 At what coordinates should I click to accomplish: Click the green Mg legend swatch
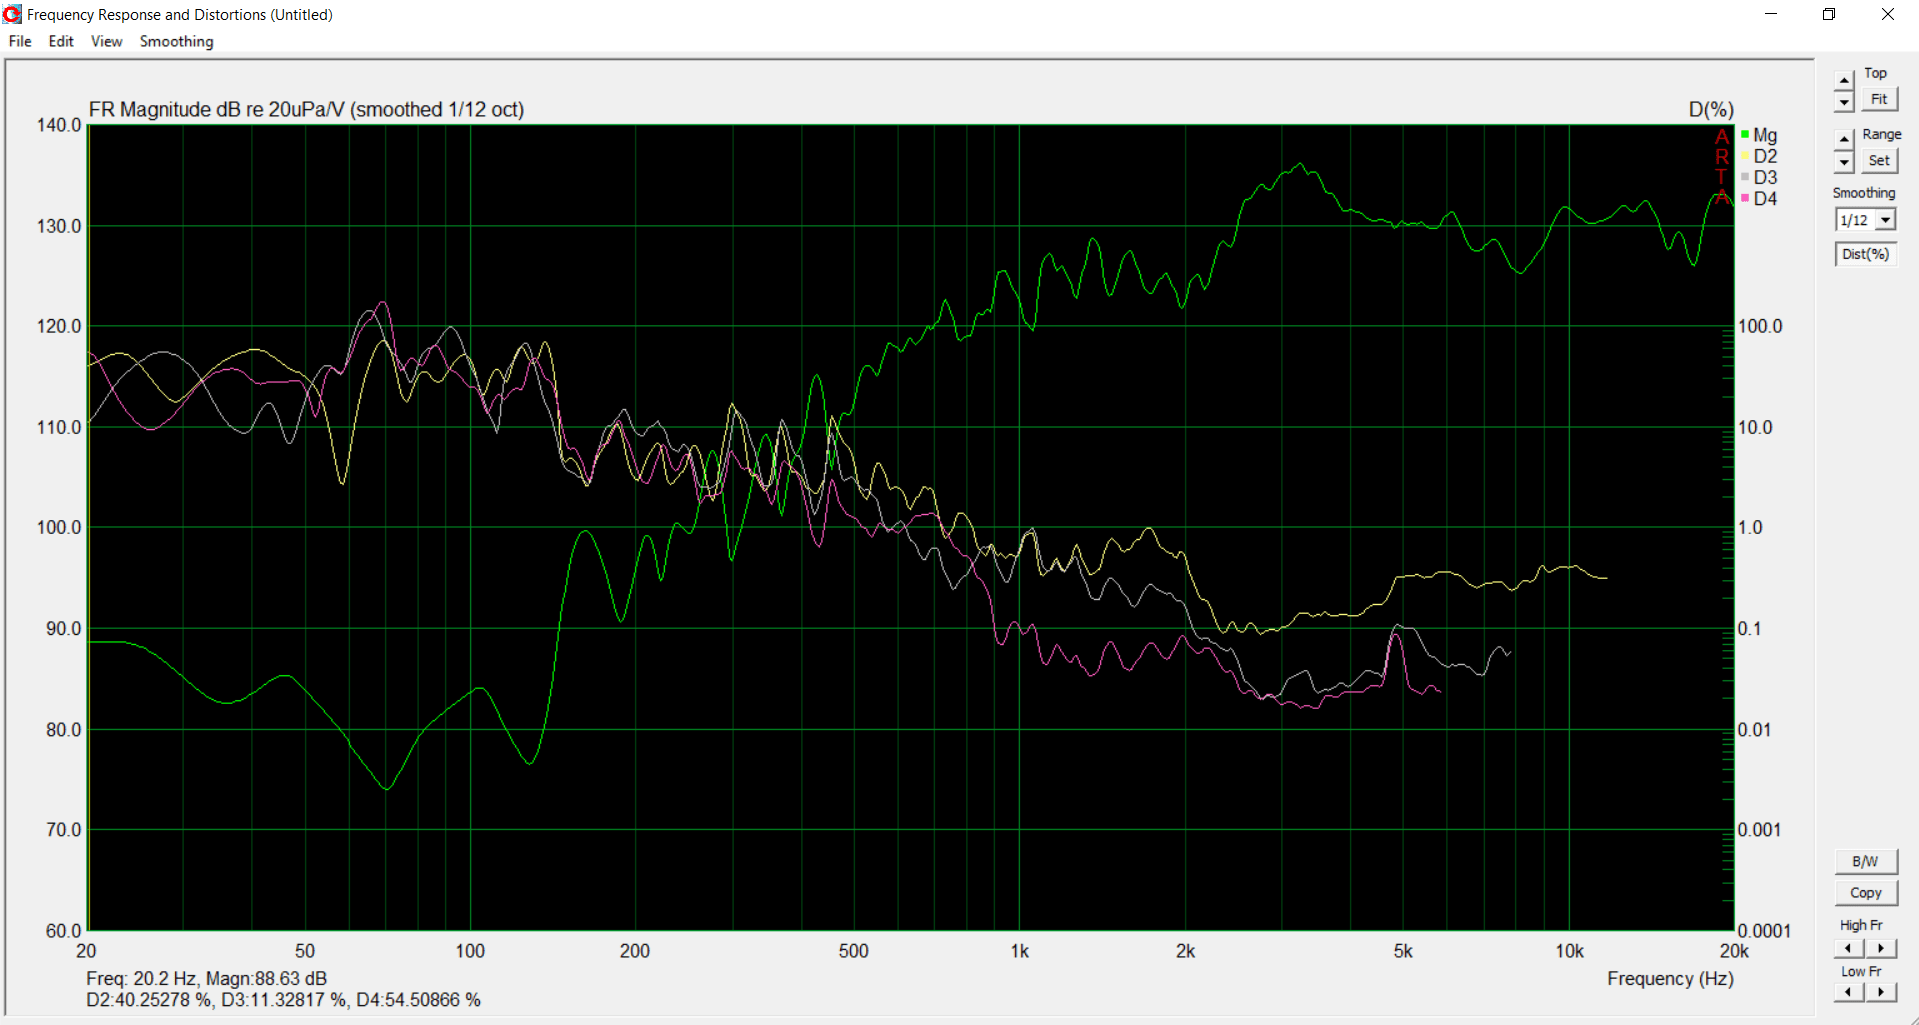pyautogui.click(x=1745, y=134)
